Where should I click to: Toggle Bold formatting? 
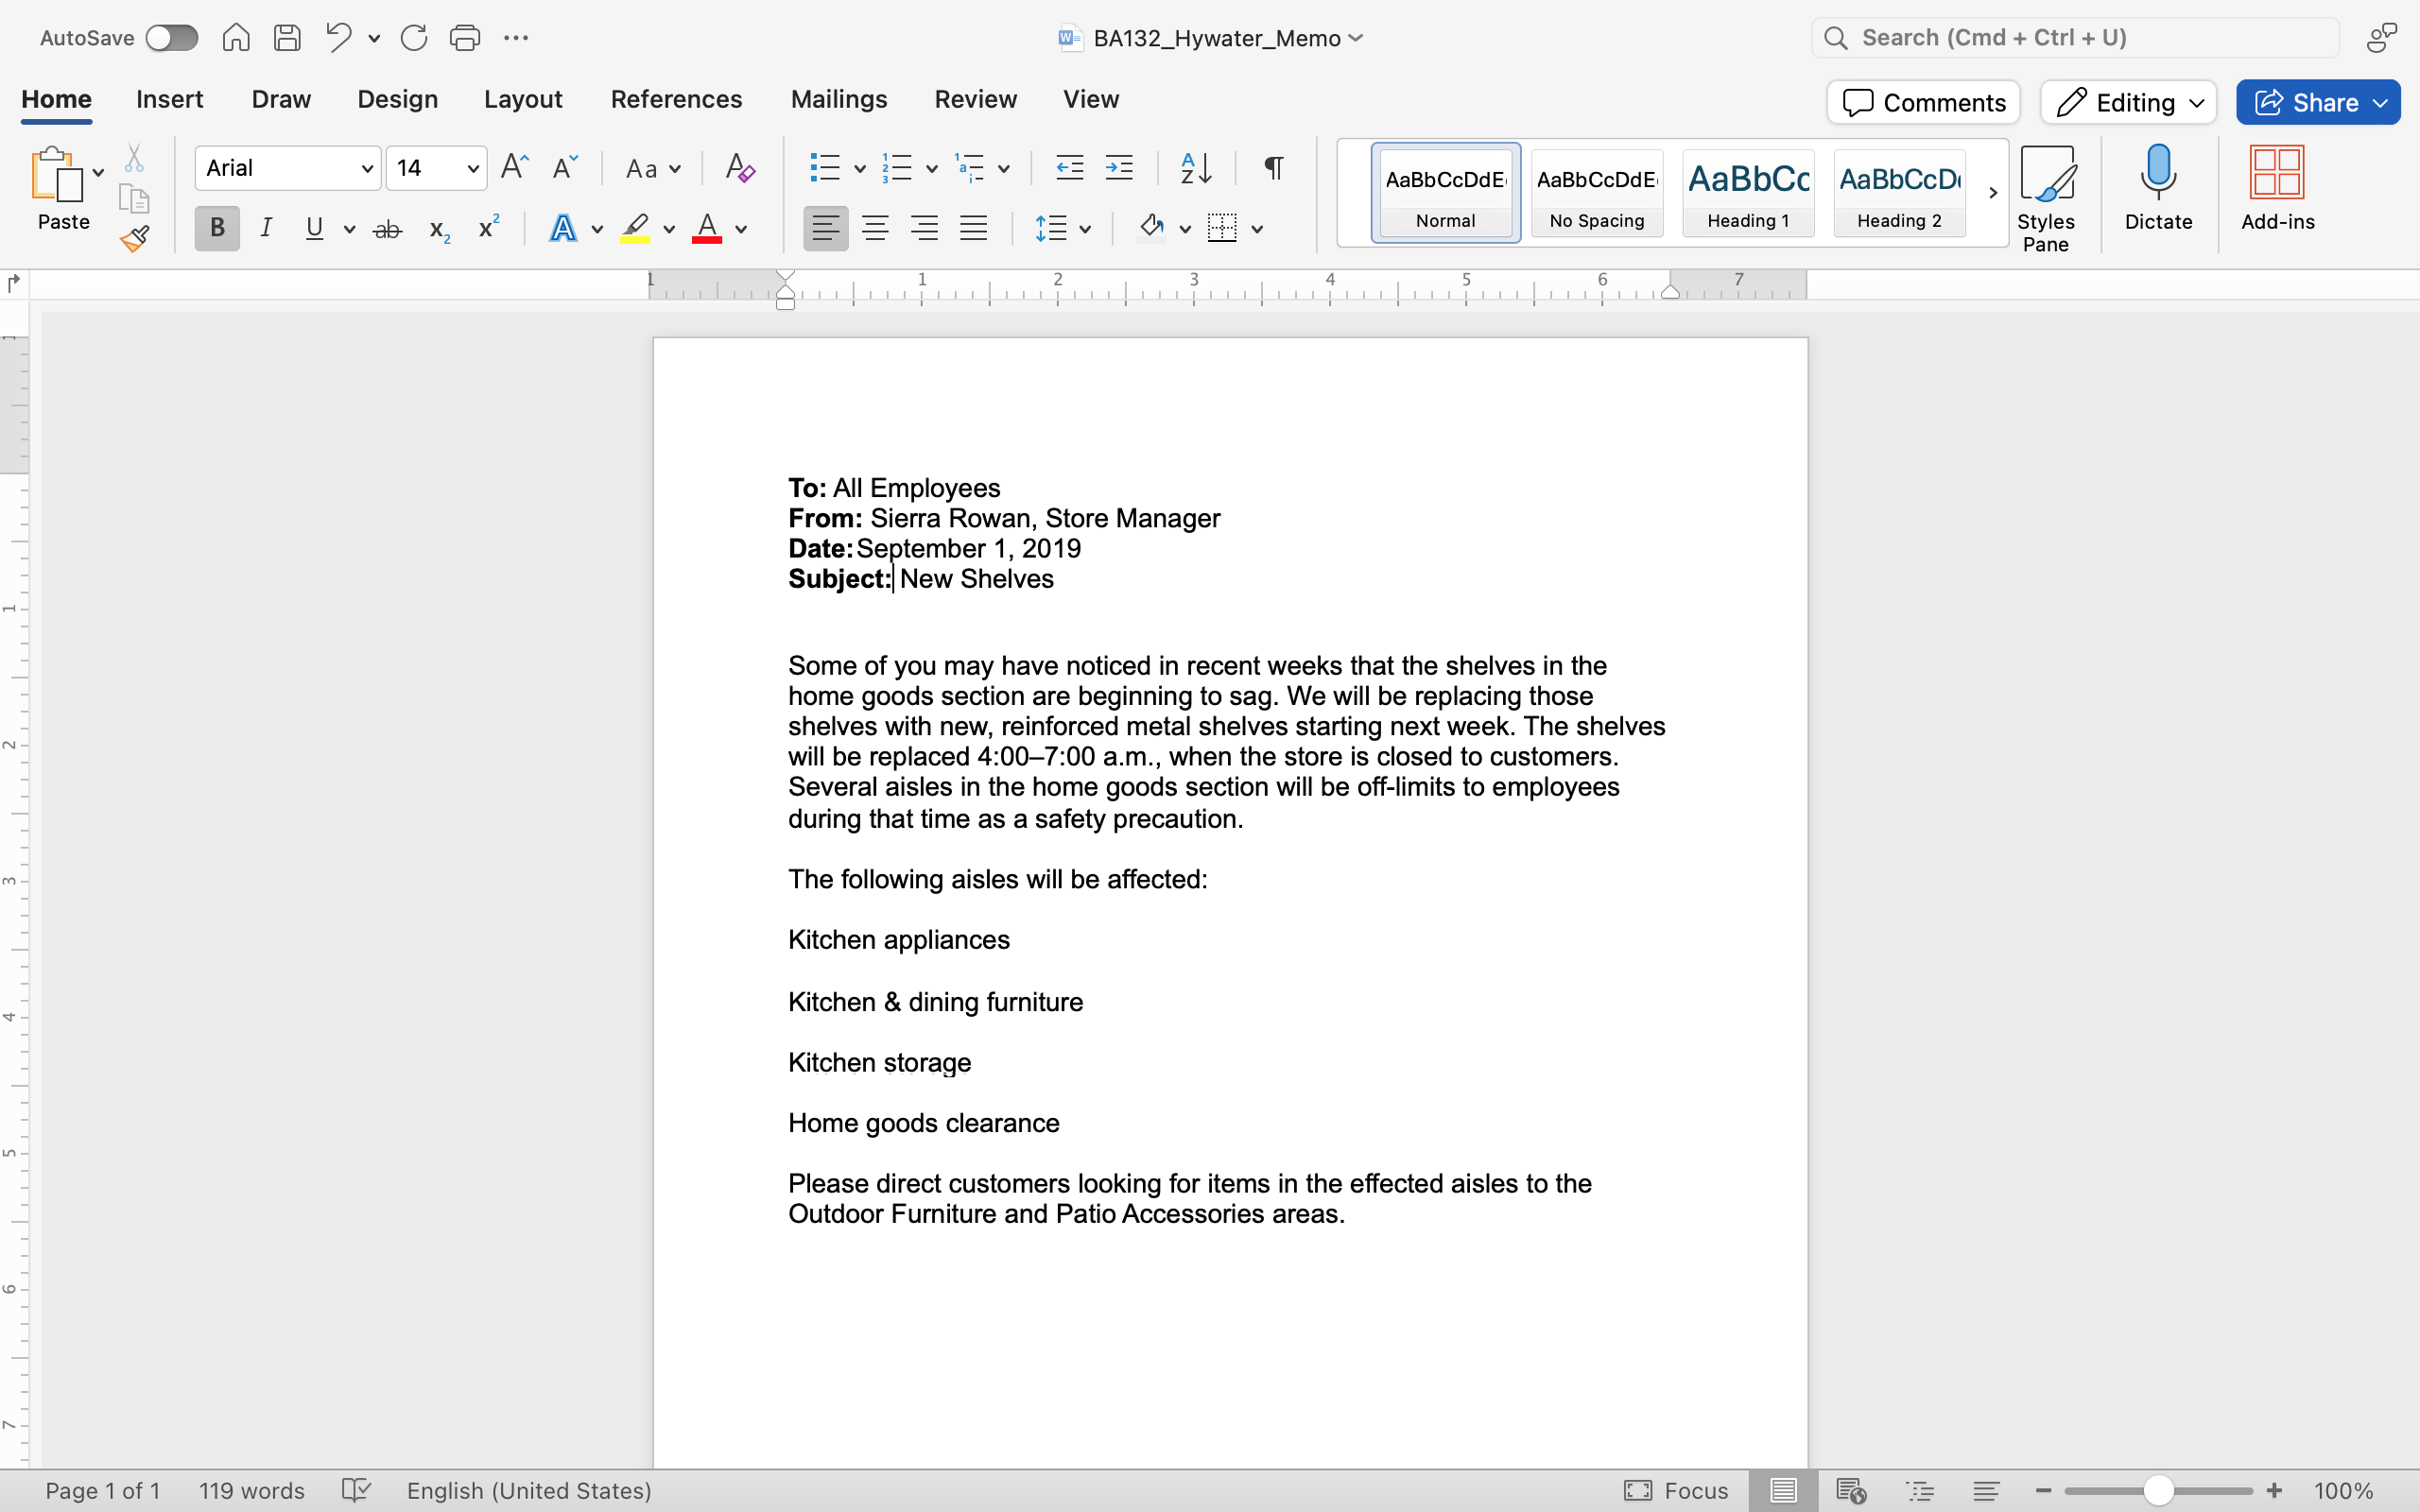217,229
